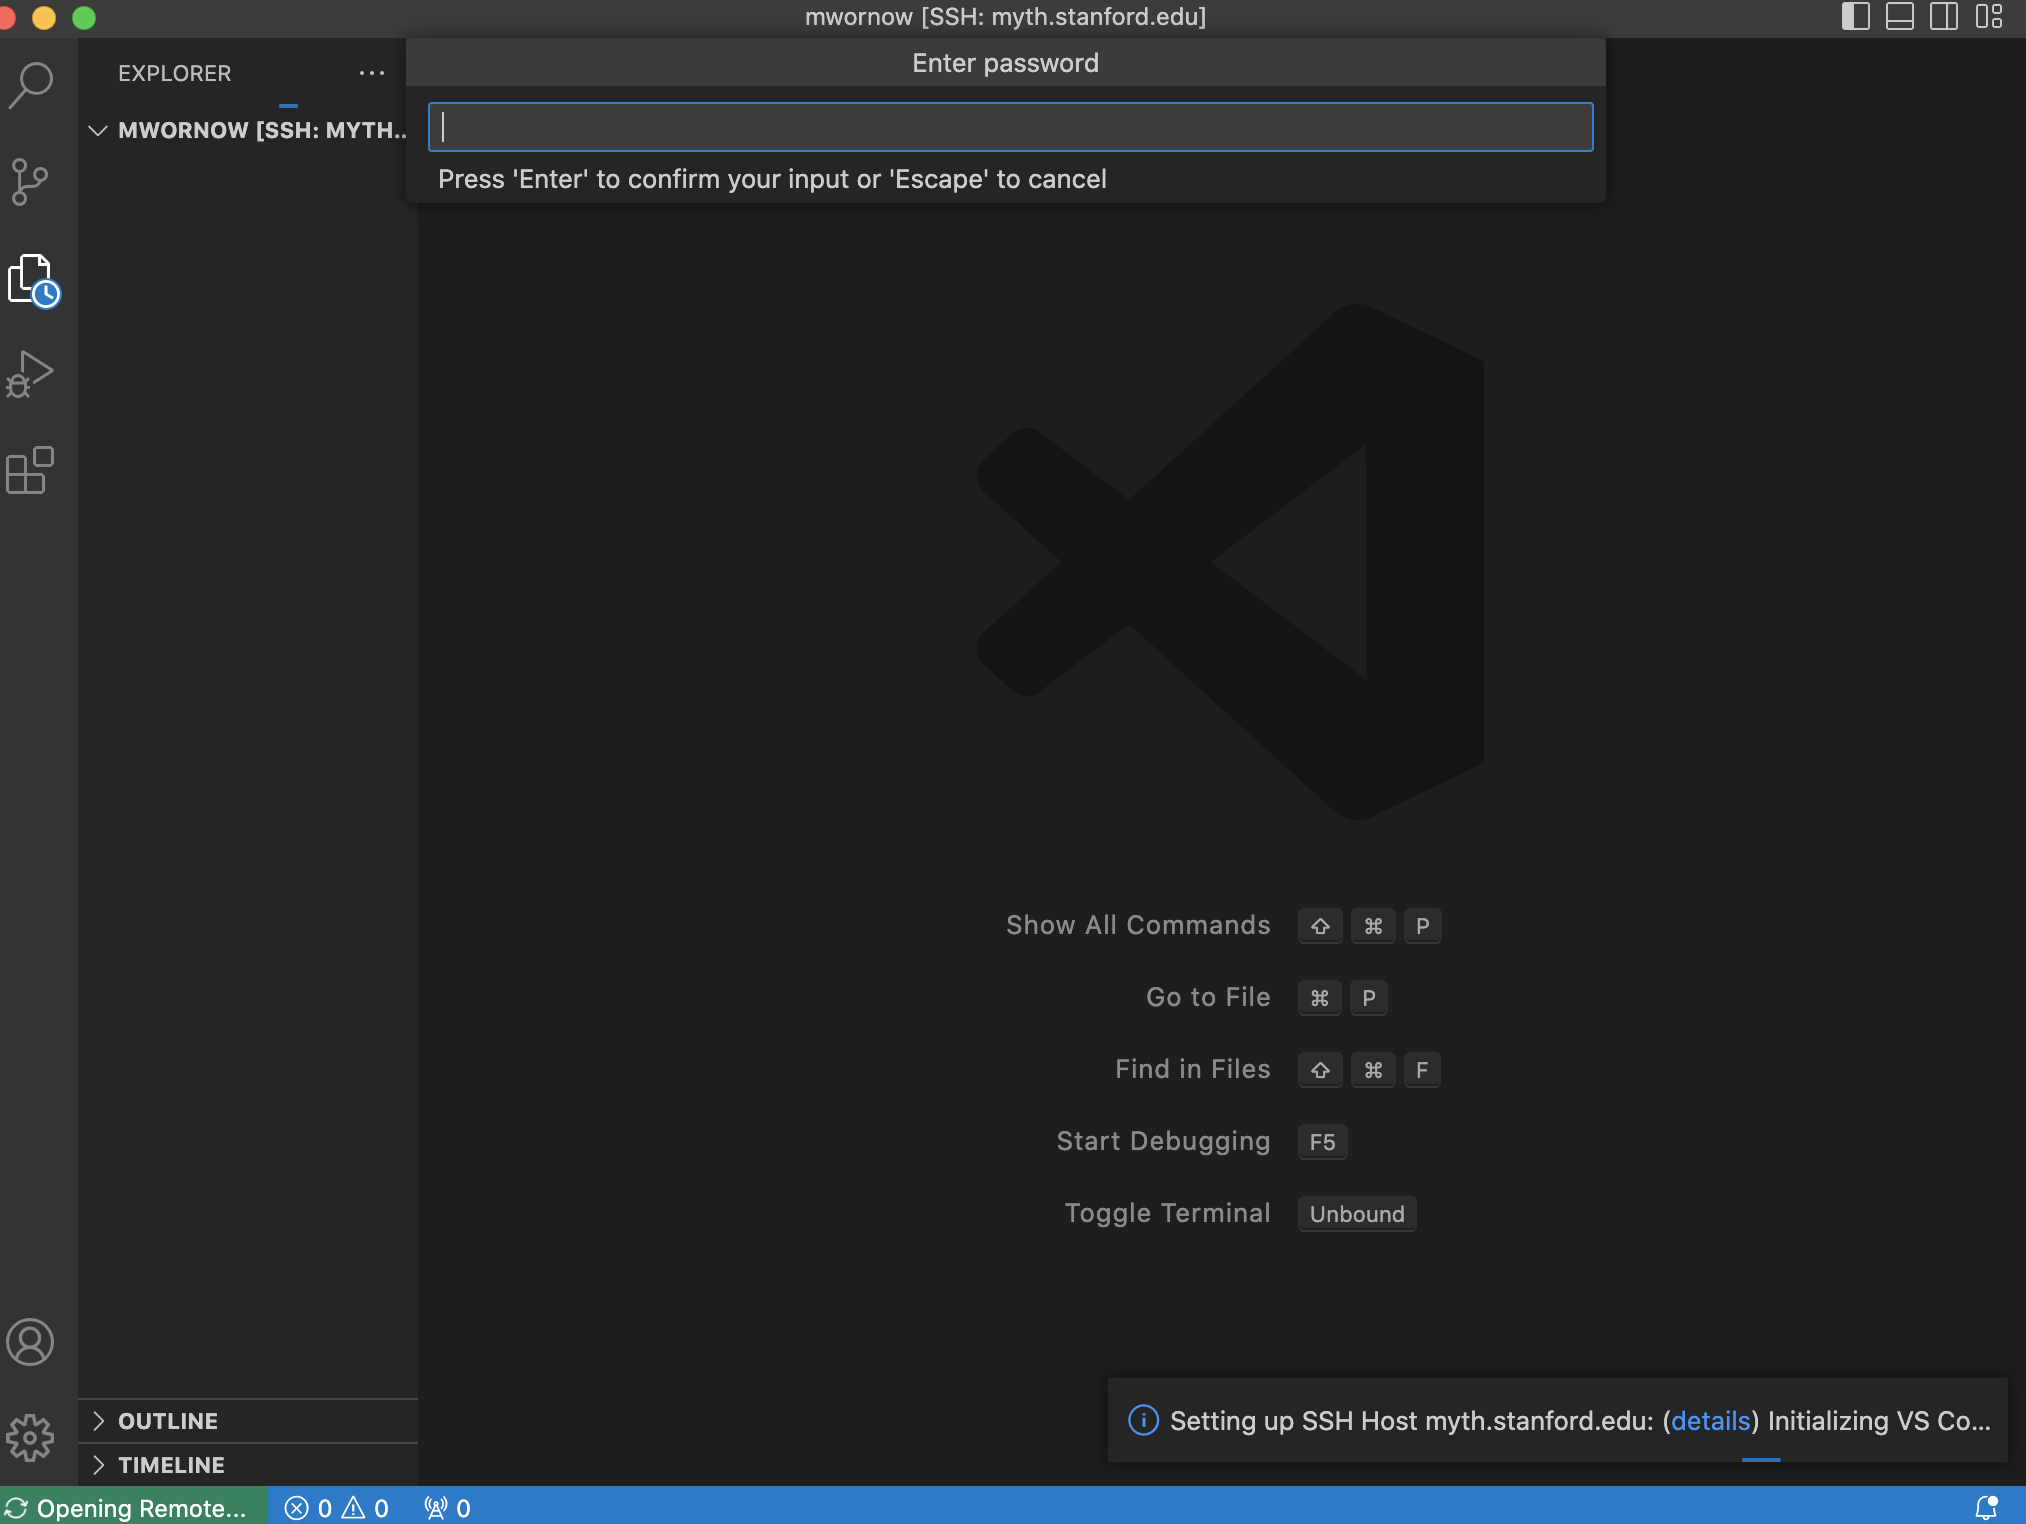Open the Manage gear icon
This screenshot has height=1524, width=2026.
click(30, 1438)
